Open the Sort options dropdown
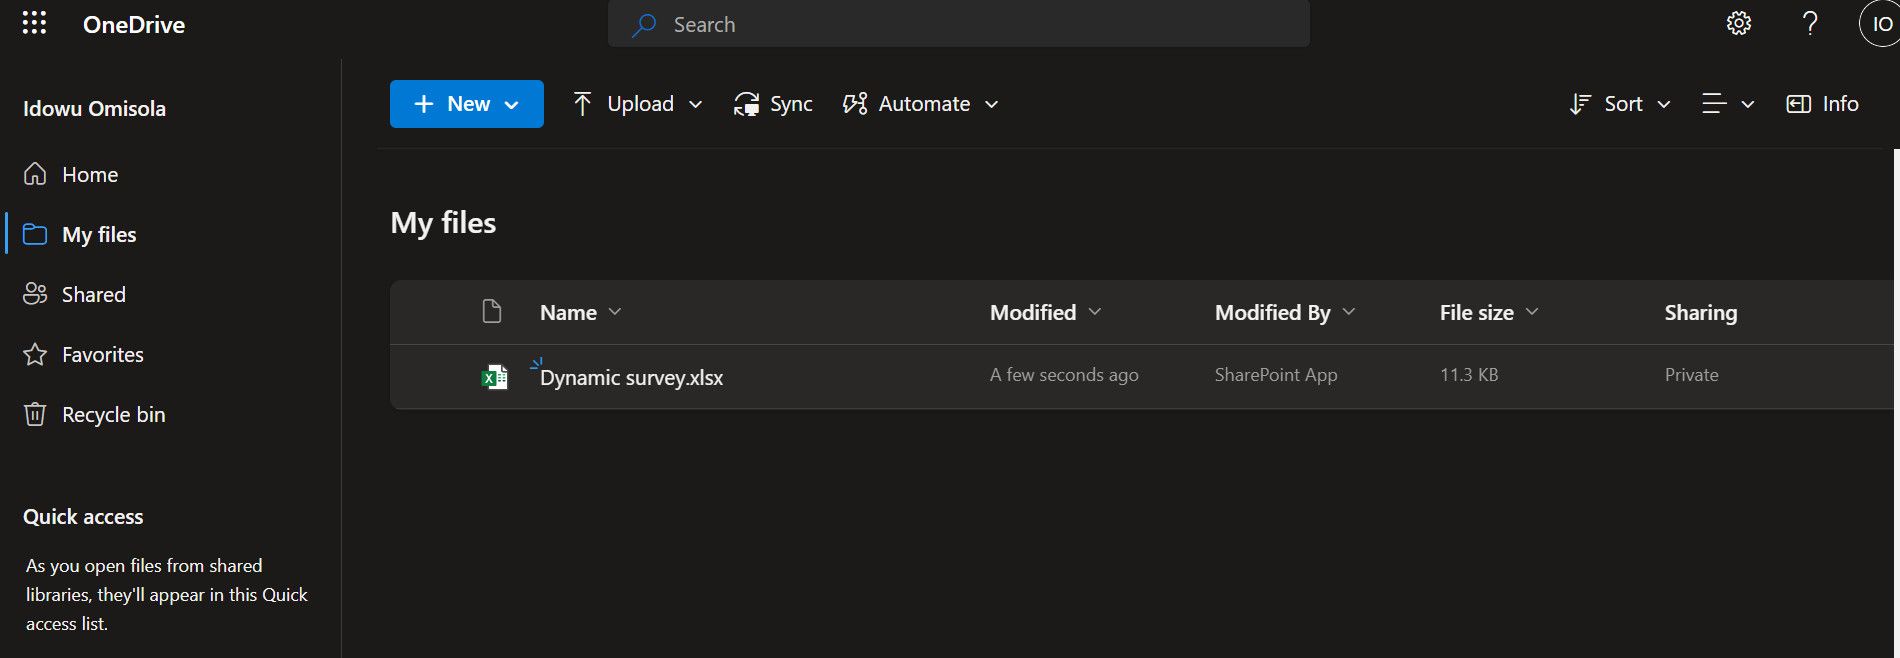Screen dimensions: 1900x658 pos(1620,104)
